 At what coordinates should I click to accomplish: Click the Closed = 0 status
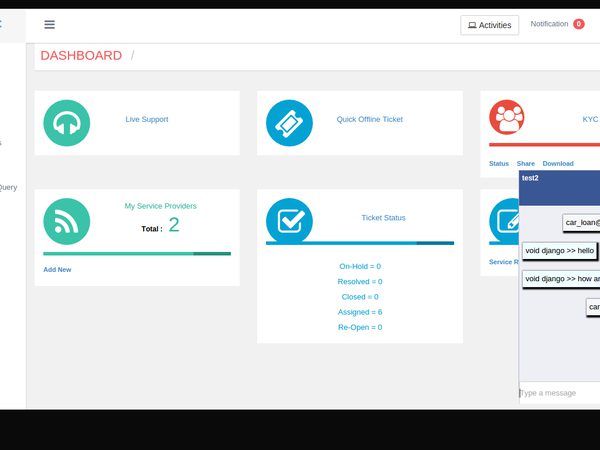point(360,297)
